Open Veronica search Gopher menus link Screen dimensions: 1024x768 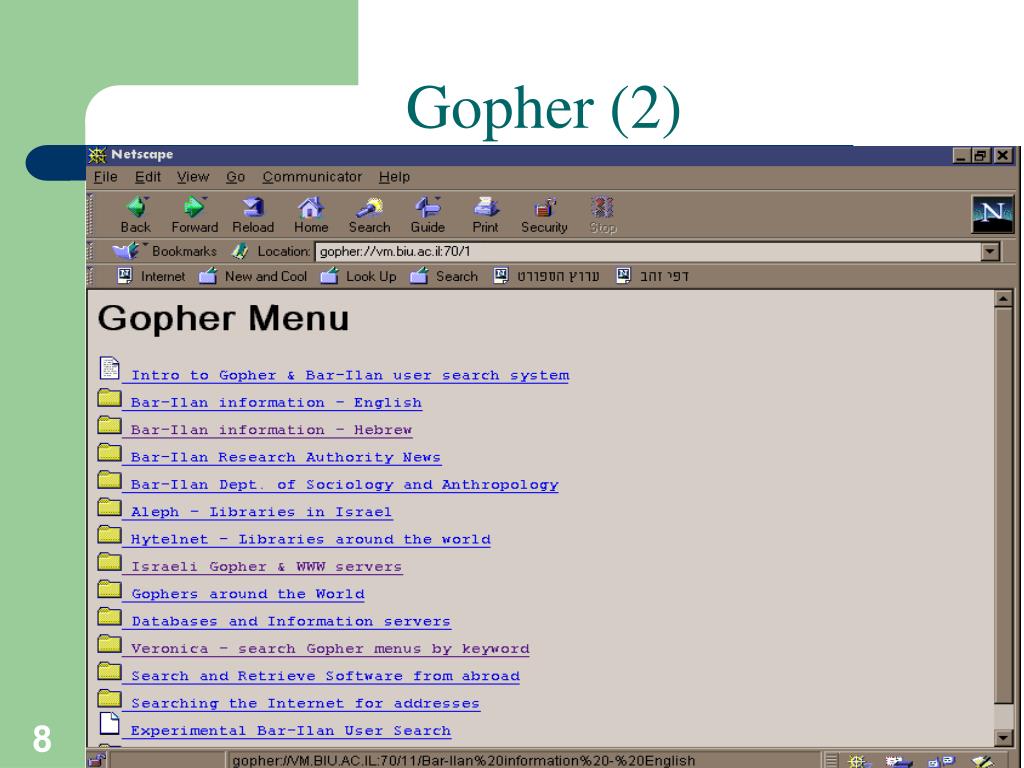(x=330, y=649)
